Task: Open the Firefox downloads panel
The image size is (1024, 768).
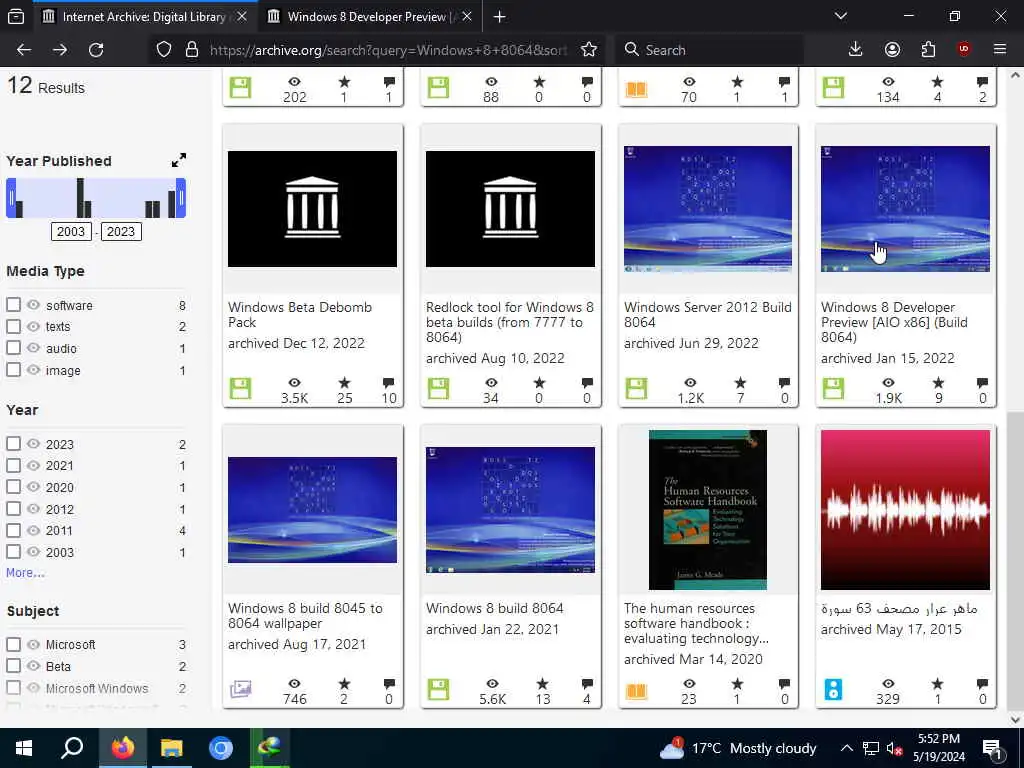Action: 856,50
